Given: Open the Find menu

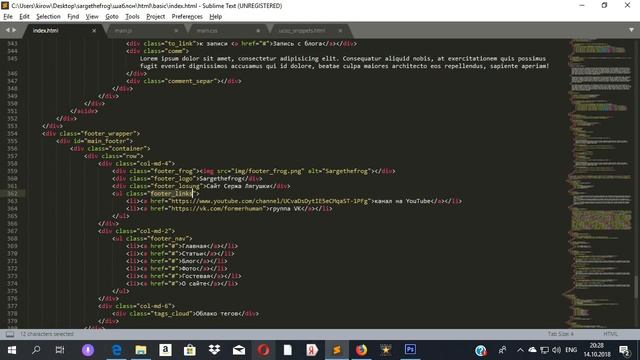Looking at the screenshot, I should [x=73, y=16].
